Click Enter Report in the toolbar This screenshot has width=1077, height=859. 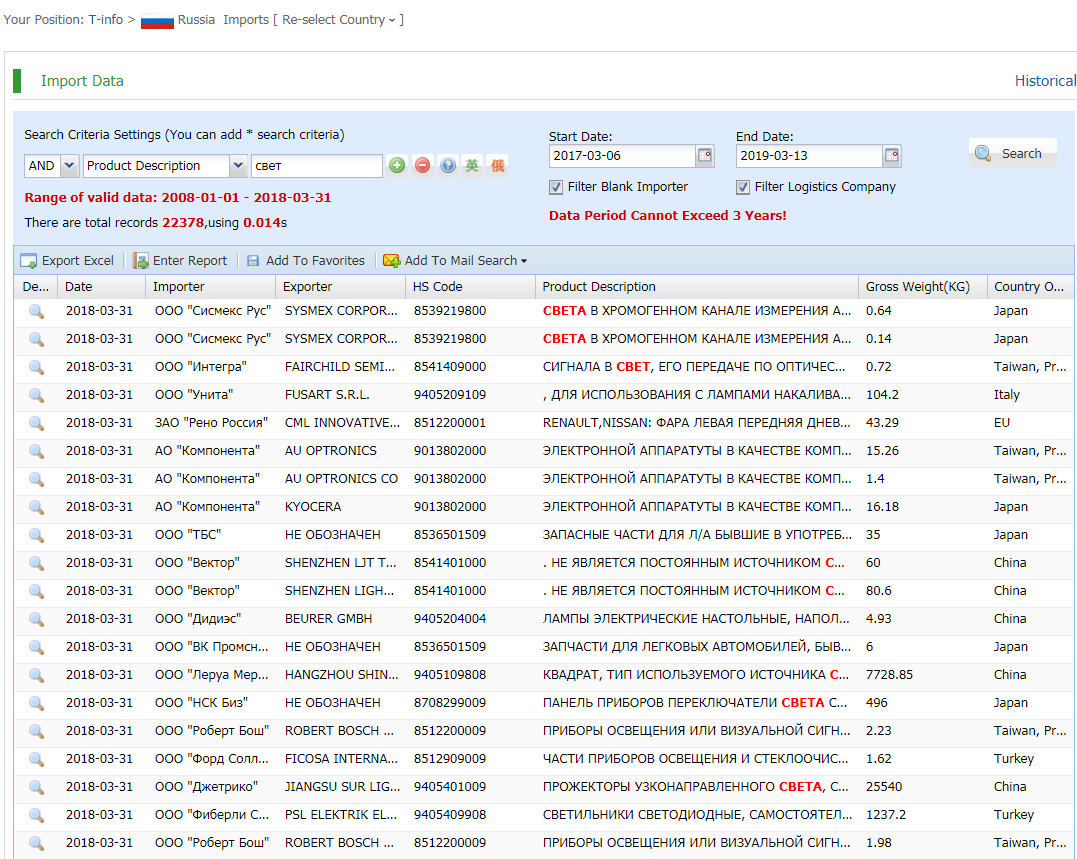(x=180, y=261)
